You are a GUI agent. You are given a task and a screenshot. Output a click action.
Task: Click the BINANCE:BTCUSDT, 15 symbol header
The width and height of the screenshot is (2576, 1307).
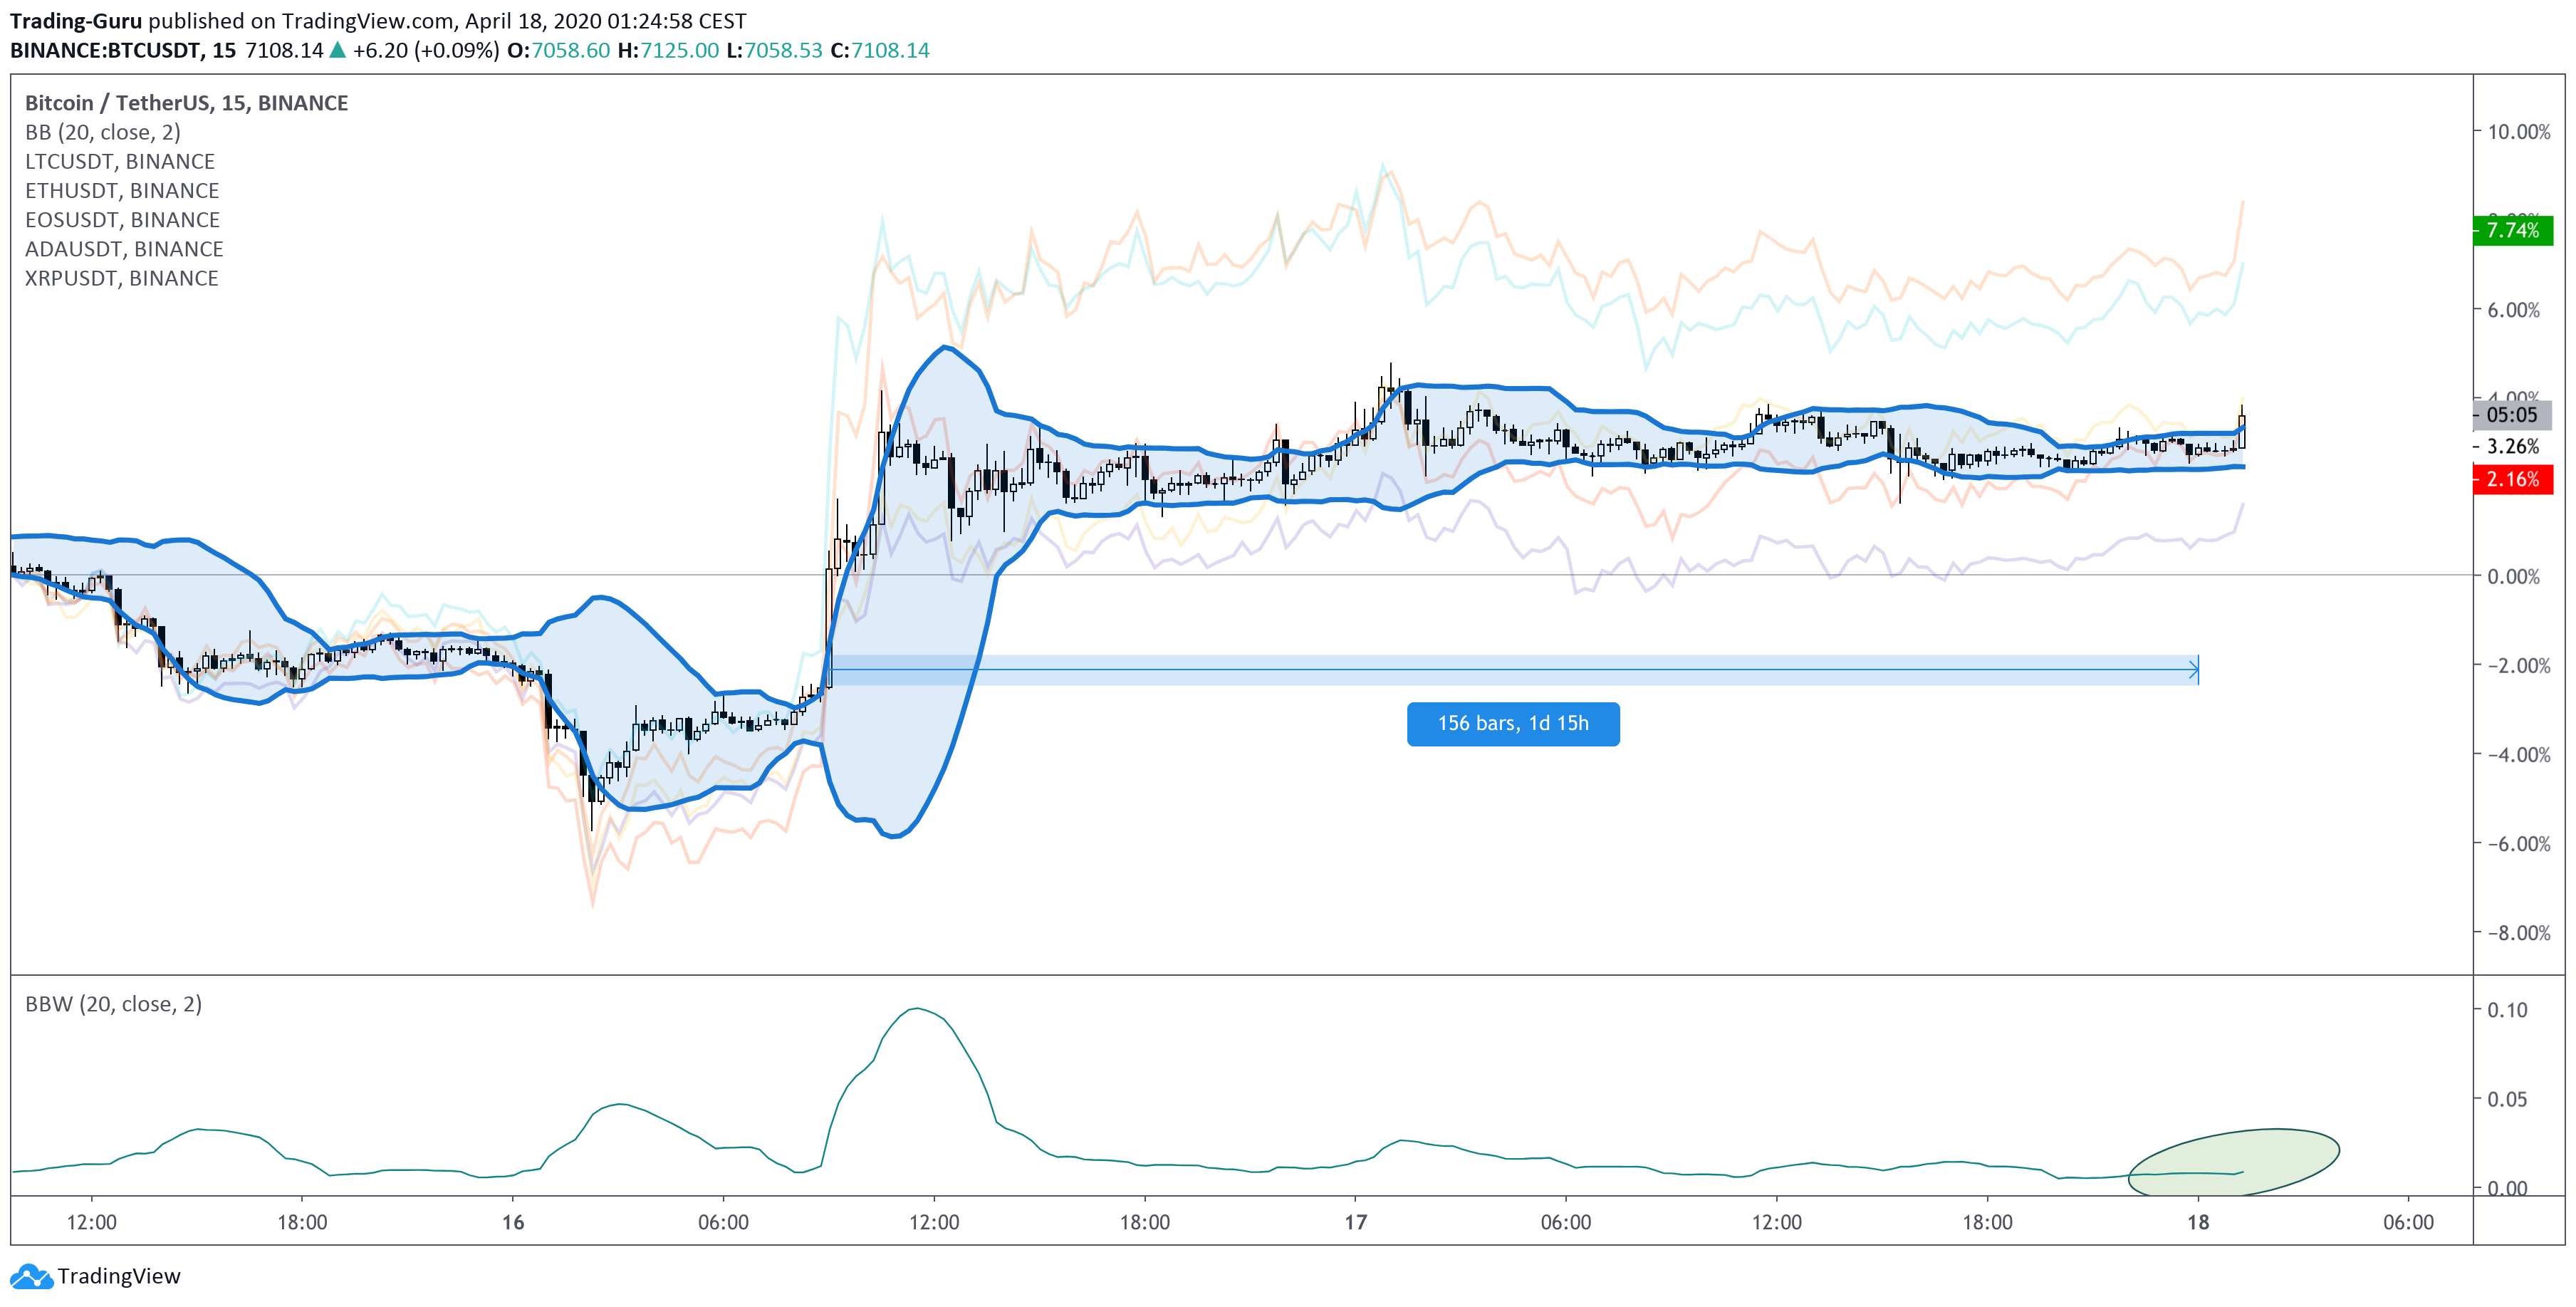[x=123, y=50]
